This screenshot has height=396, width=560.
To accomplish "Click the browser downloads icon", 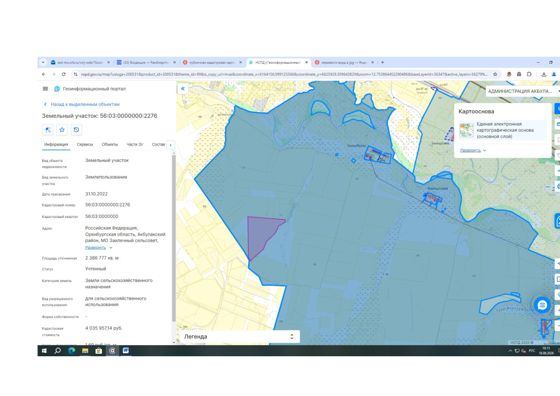I will point(544,74).
